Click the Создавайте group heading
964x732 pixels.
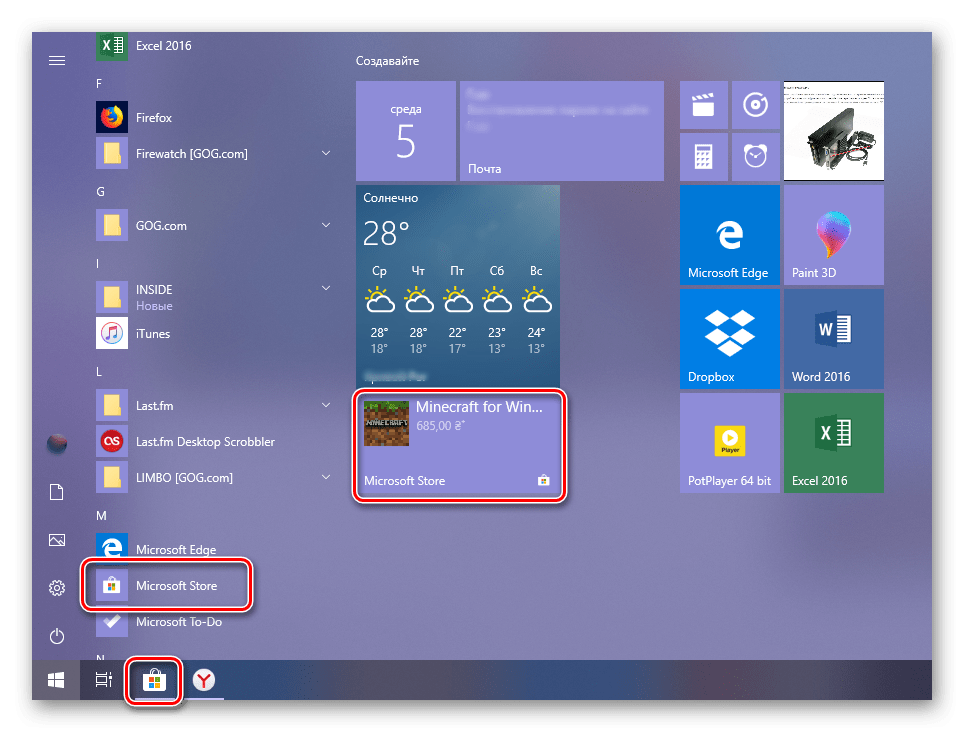coord(387,61)
